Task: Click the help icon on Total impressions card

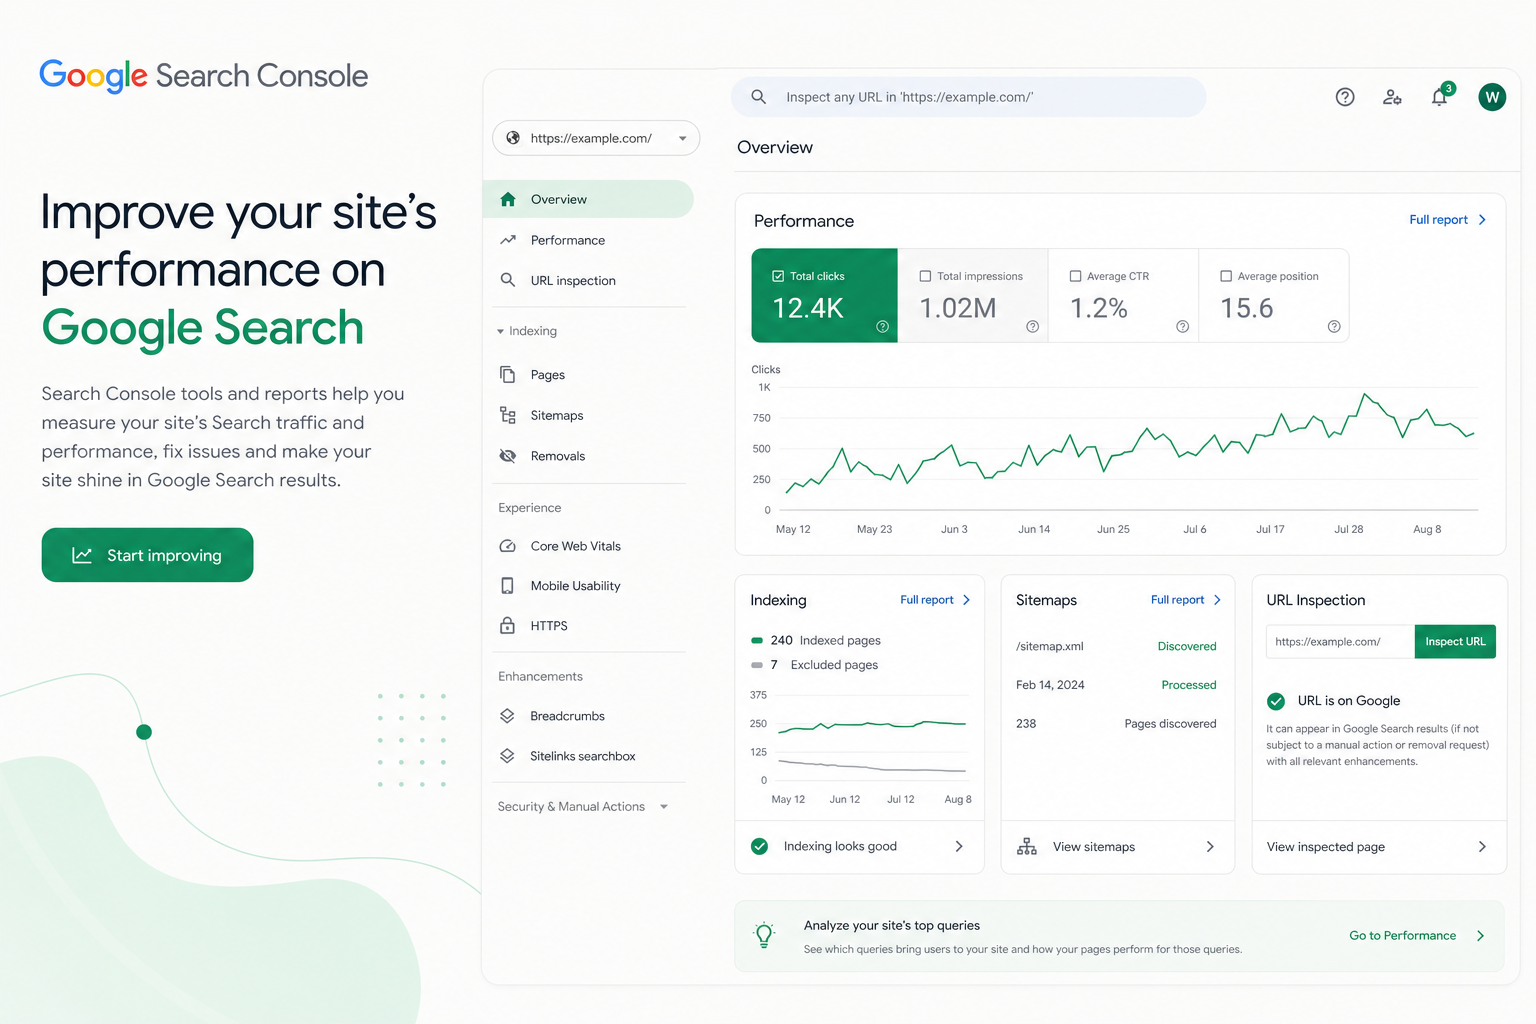Action: [1032, 326]
